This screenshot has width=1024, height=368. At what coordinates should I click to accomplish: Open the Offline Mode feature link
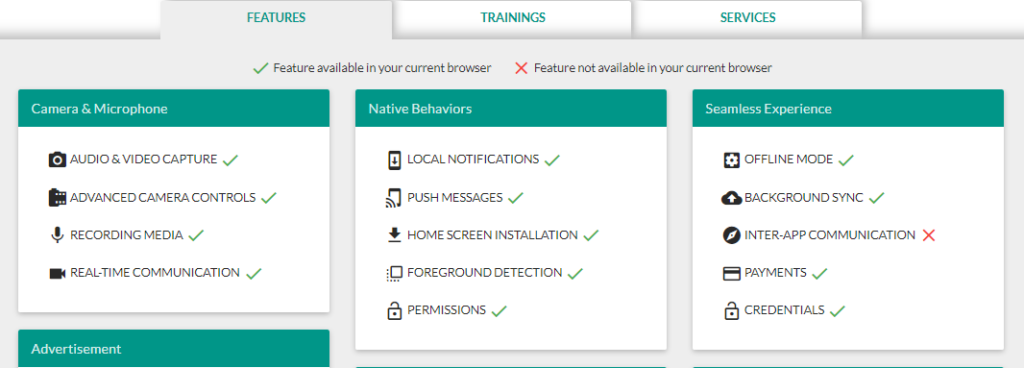789,159
